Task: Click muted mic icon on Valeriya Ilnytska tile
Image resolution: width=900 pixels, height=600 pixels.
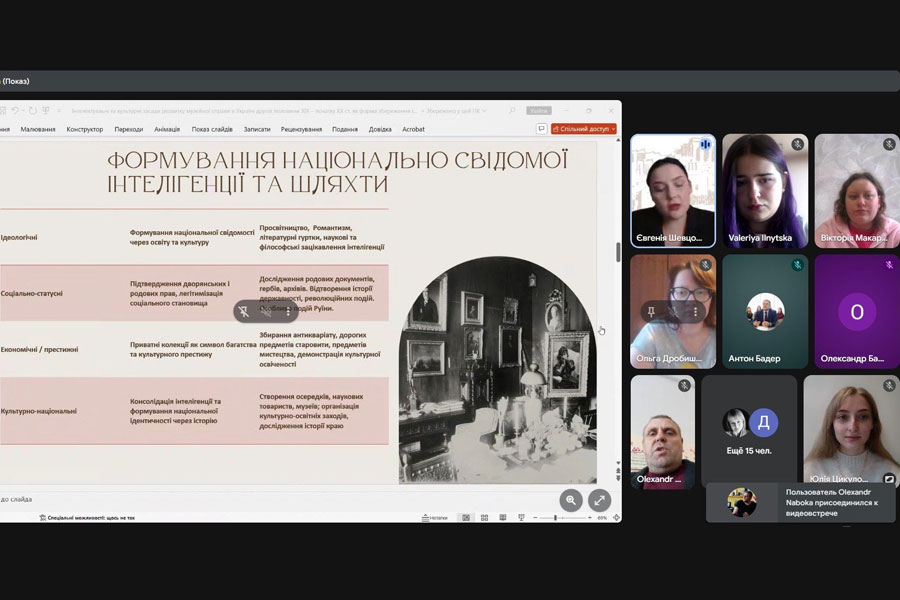Action: click(797, 145)
